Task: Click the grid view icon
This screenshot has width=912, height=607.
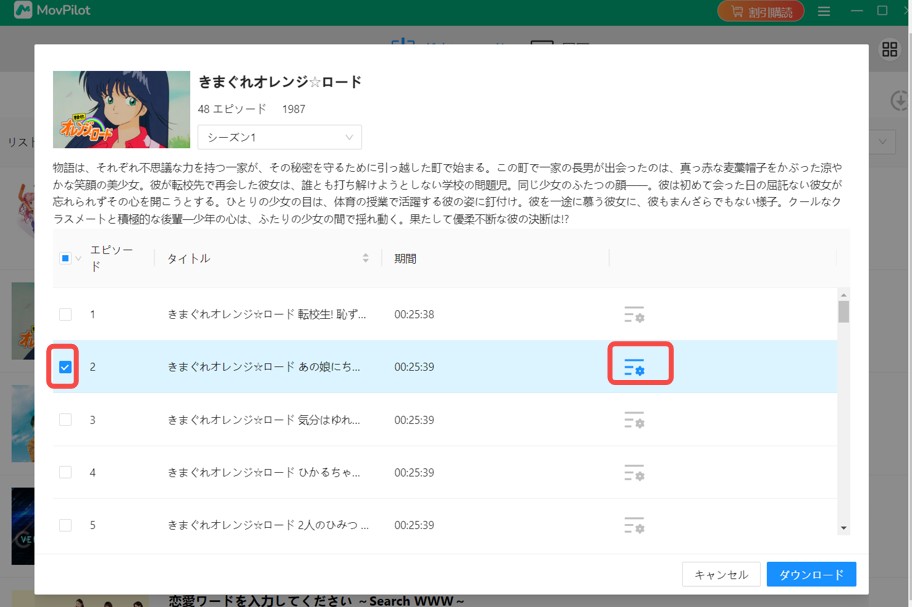Action: point(889,49)
